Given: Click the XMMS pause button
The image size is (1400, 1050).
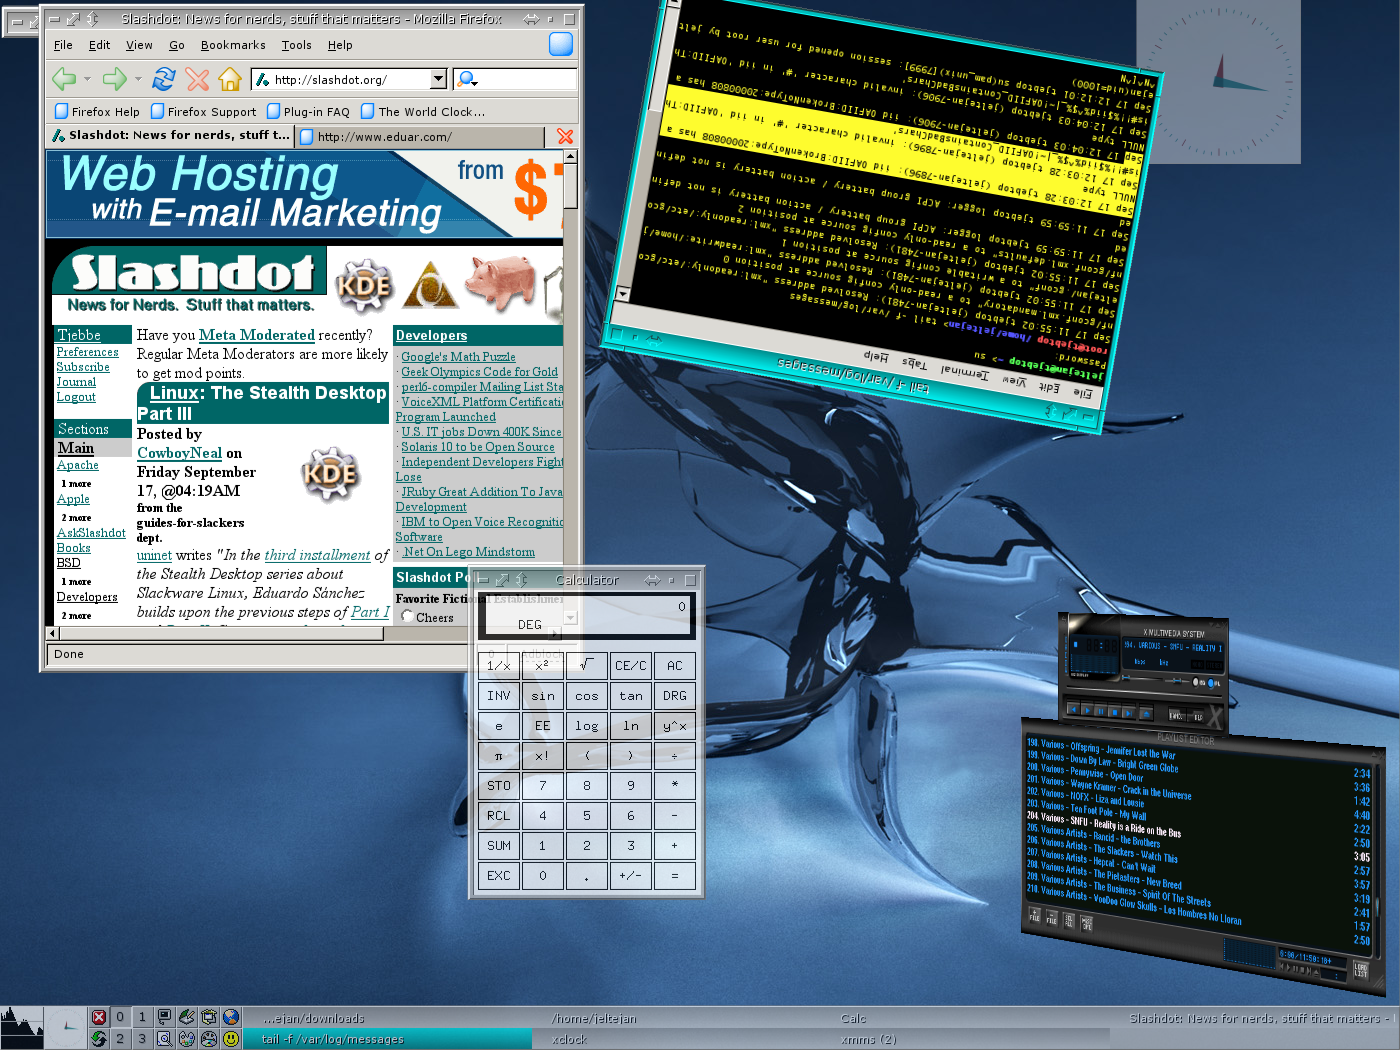Looking at the screenshot, I should pos(1101,711).
